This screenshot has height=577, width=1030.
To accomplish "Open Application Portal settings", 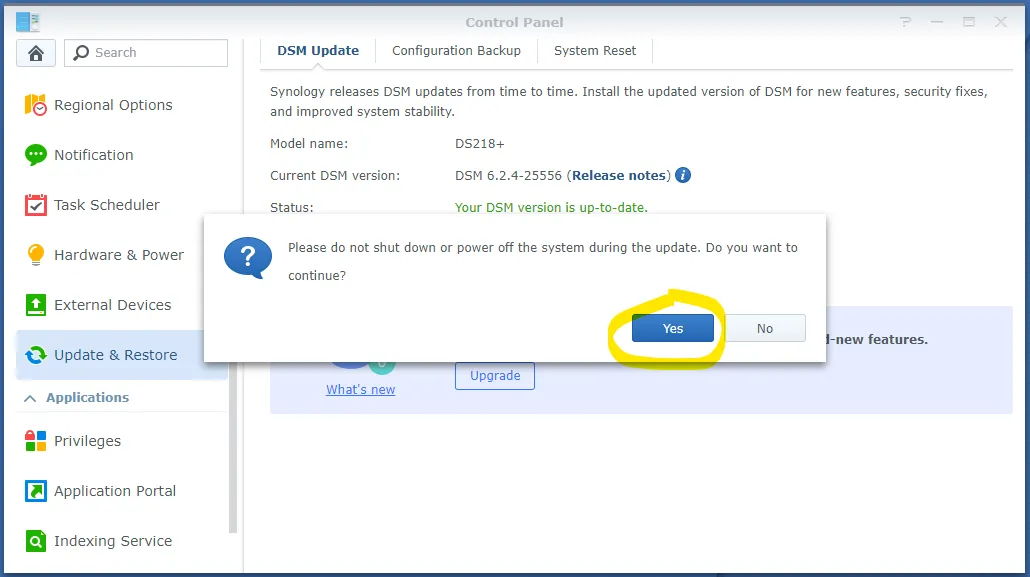I will coord(122,491).
